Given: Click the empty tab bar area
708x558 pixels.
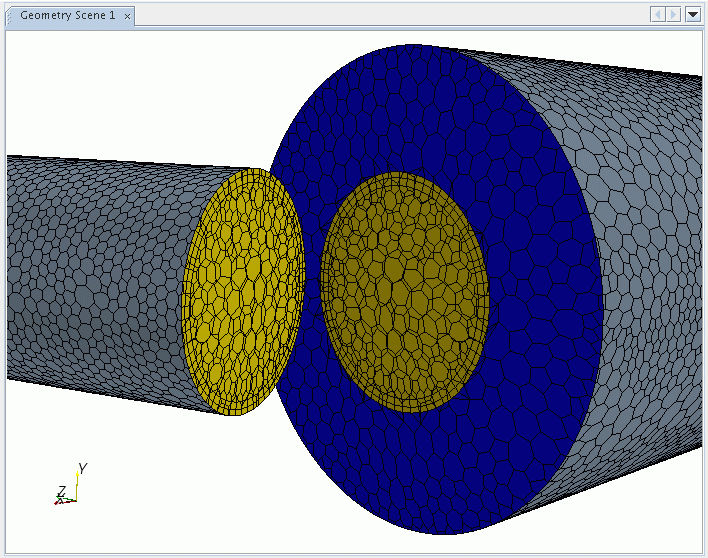Looking at the screenshot, I should pyautogui.click(x=400, y=15).
